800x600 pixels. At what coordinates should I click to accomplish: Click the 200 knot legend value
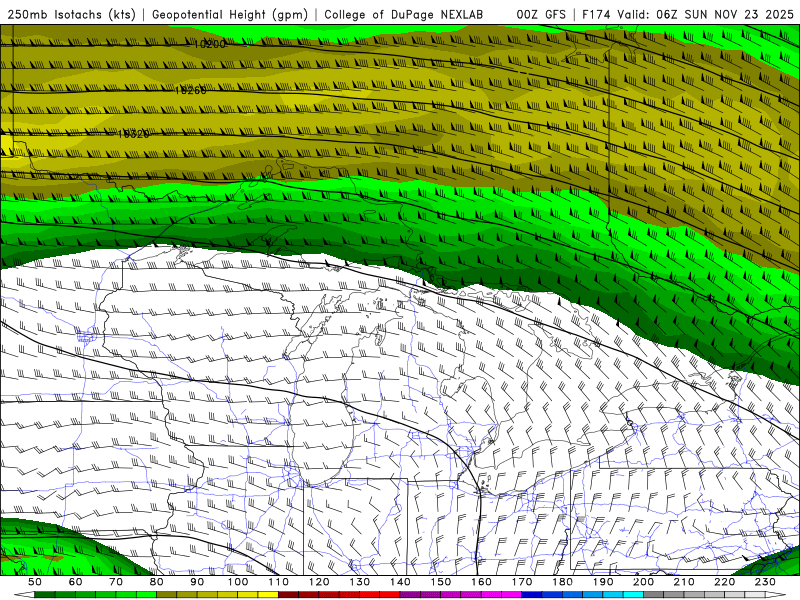click(643, 582)
